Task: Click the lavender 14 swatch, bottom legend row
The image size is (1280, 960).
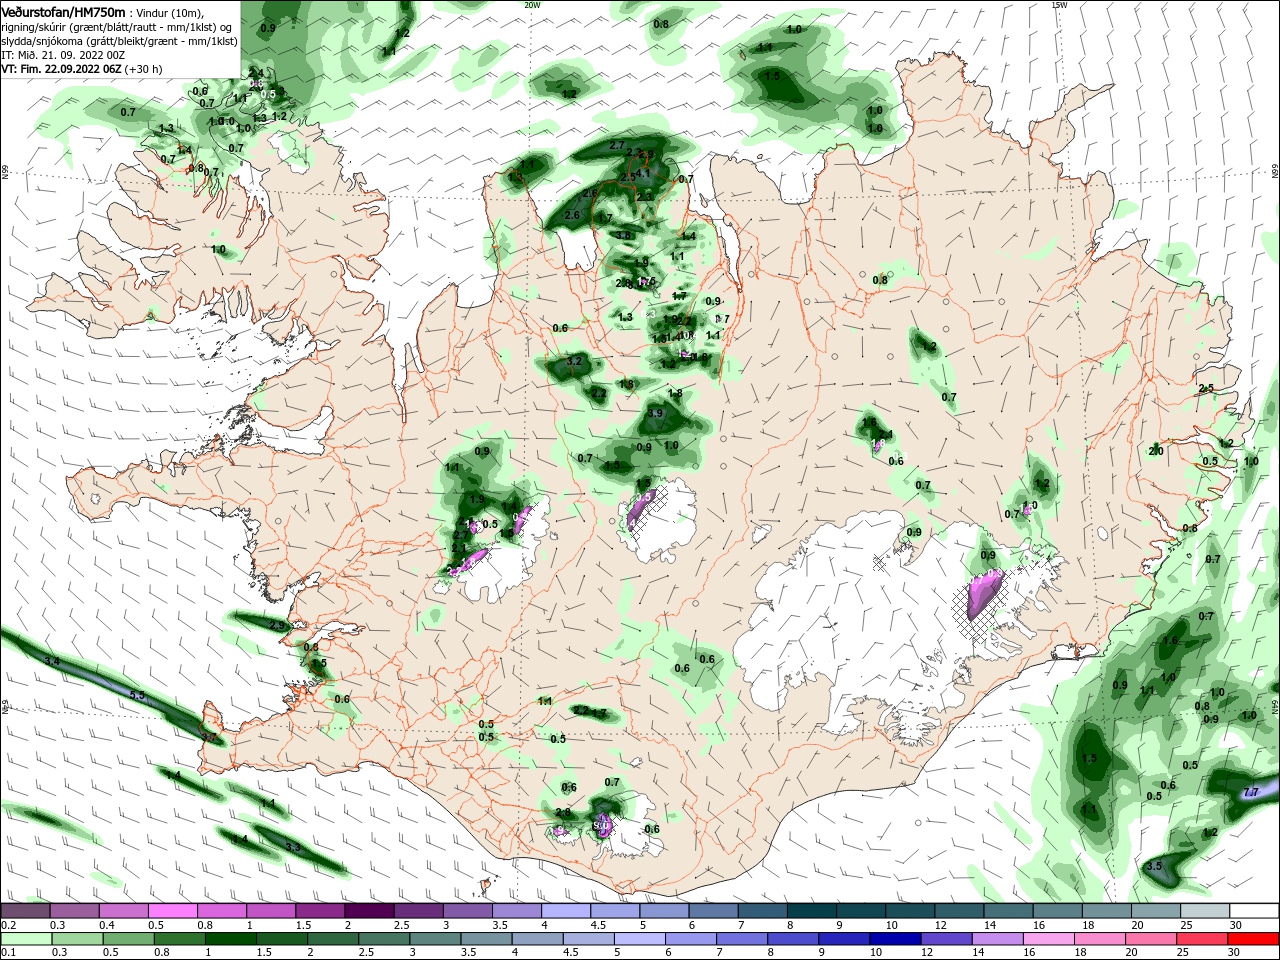Action: 997,939
